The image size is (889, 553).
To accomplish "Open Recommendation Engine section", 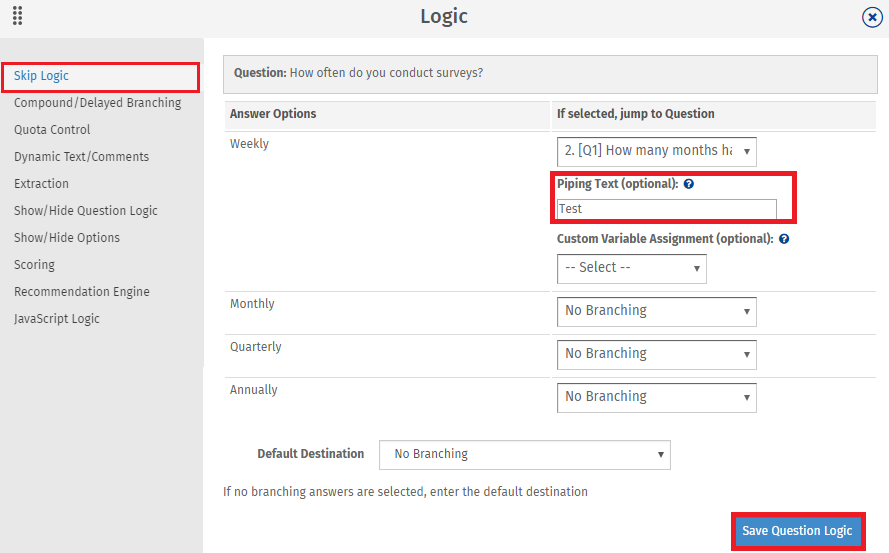I will click(82, 292).
